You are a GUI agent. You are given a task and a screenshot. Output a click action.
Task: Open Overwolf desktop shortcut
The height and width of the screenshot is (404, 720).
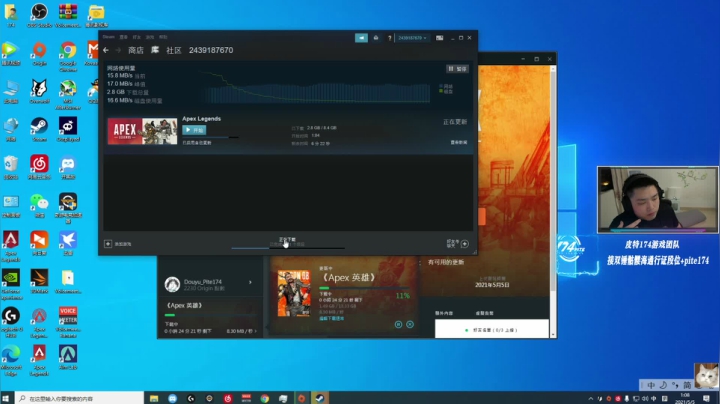pos(39,90)
